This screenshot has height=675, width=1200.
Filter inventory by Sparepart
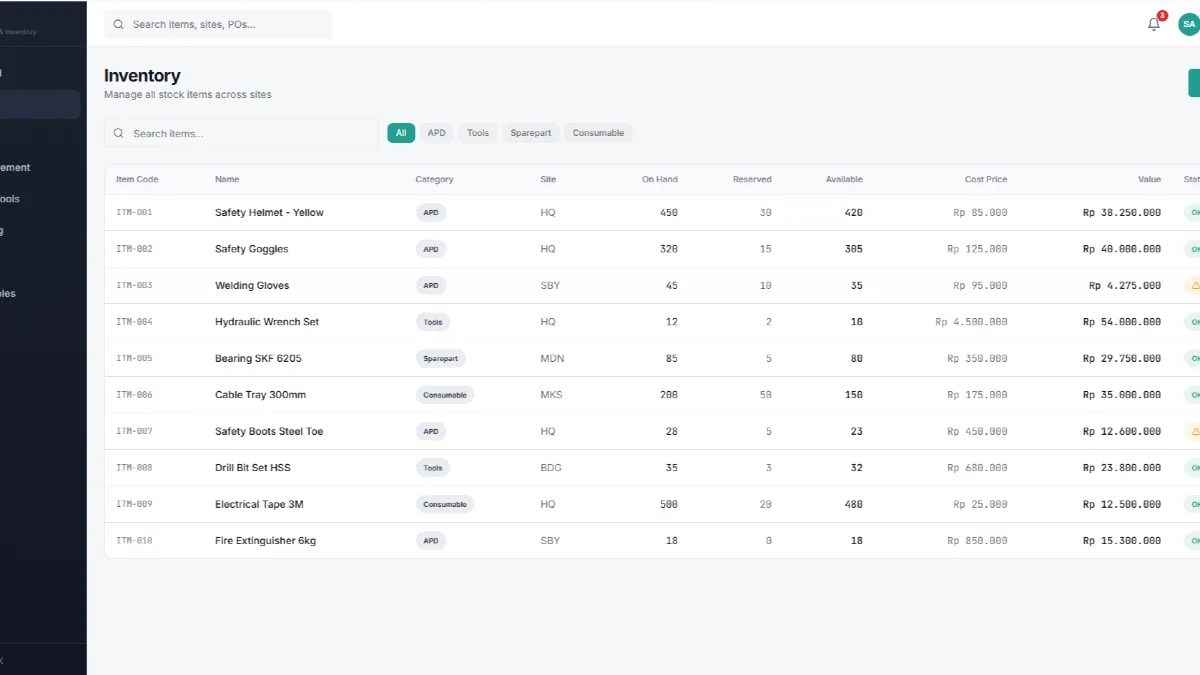531,133
